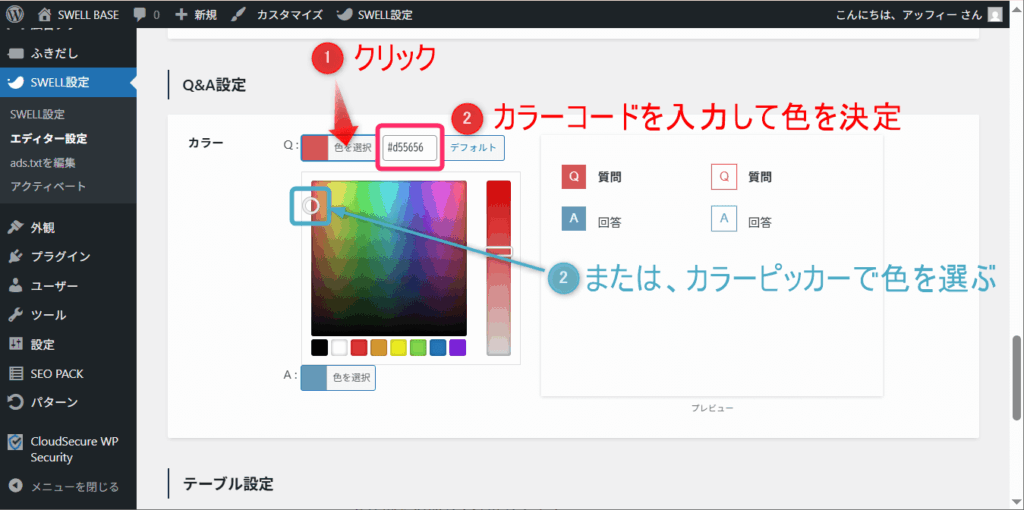
Task: Reset Q color with デフォルト button
Action: pos(475,148)
